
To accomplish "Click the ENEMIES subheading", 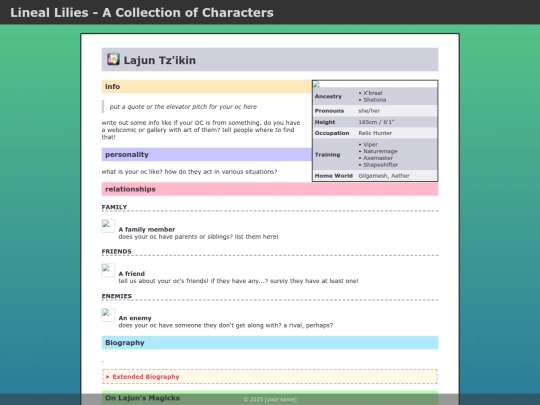I will click(117, 296).
